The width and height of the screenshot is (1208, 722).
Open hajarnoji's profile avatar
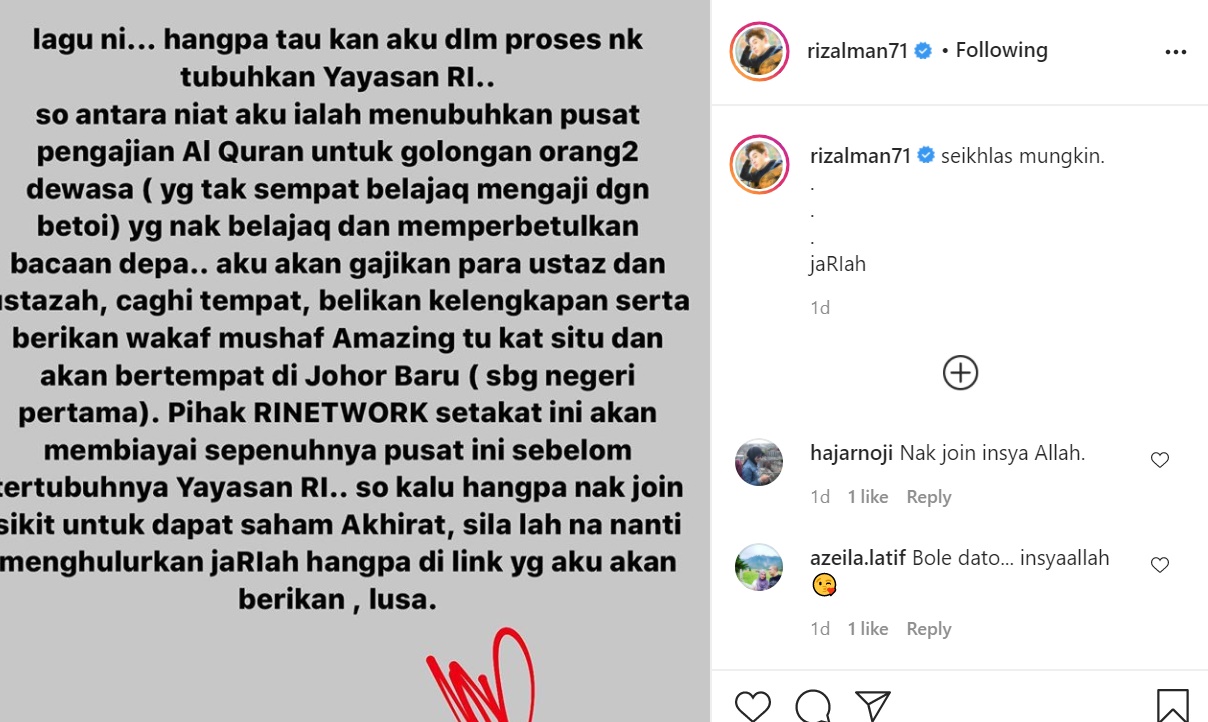[759, 462]
